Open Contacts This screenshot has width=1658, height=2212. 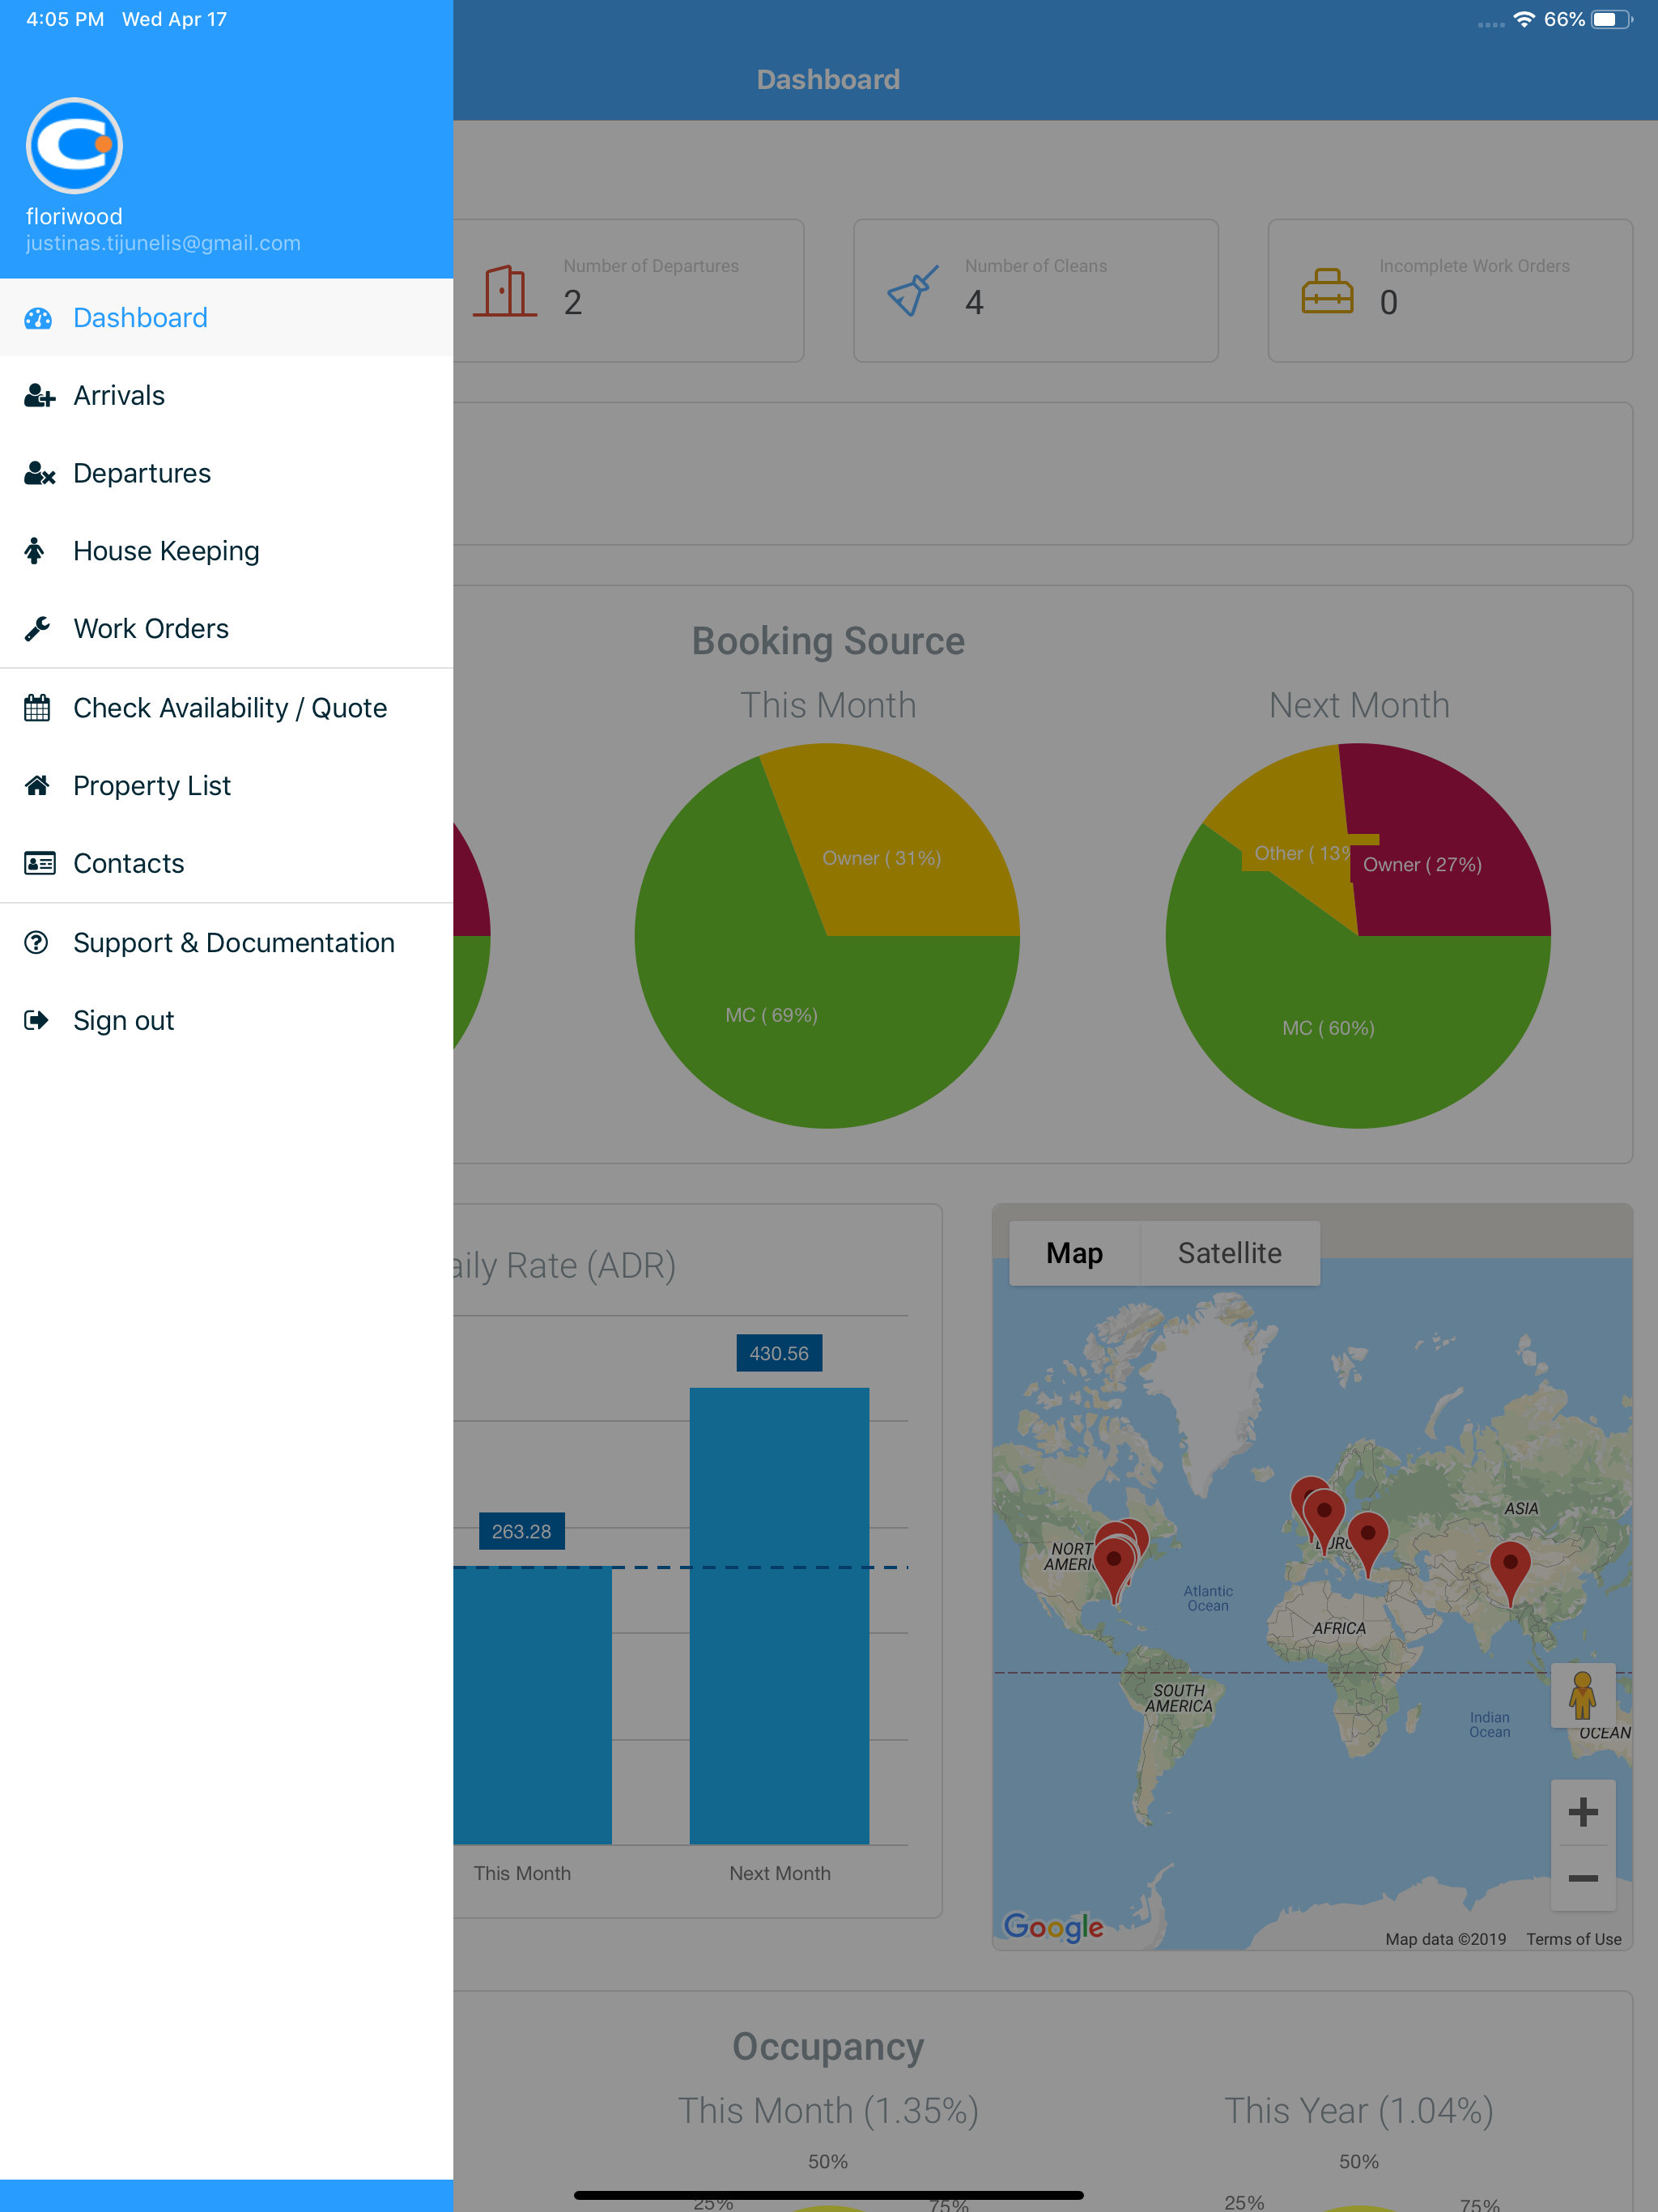(226, 863)
